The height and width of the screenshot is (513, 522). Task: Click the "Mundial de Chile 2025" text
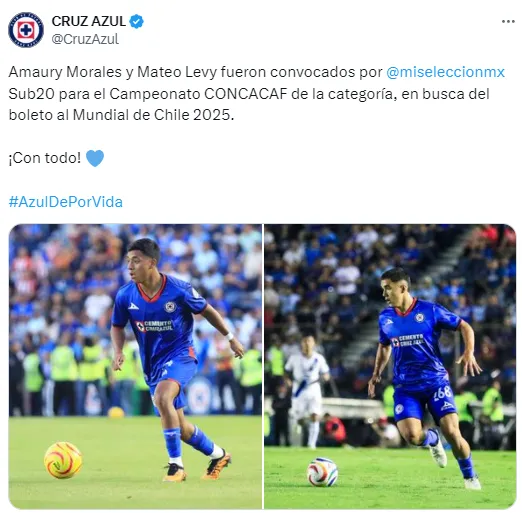pos(152,115)
